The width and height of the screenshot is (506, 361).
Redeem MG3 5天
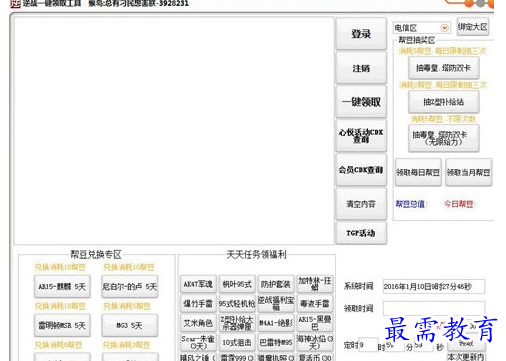(130, 325)
